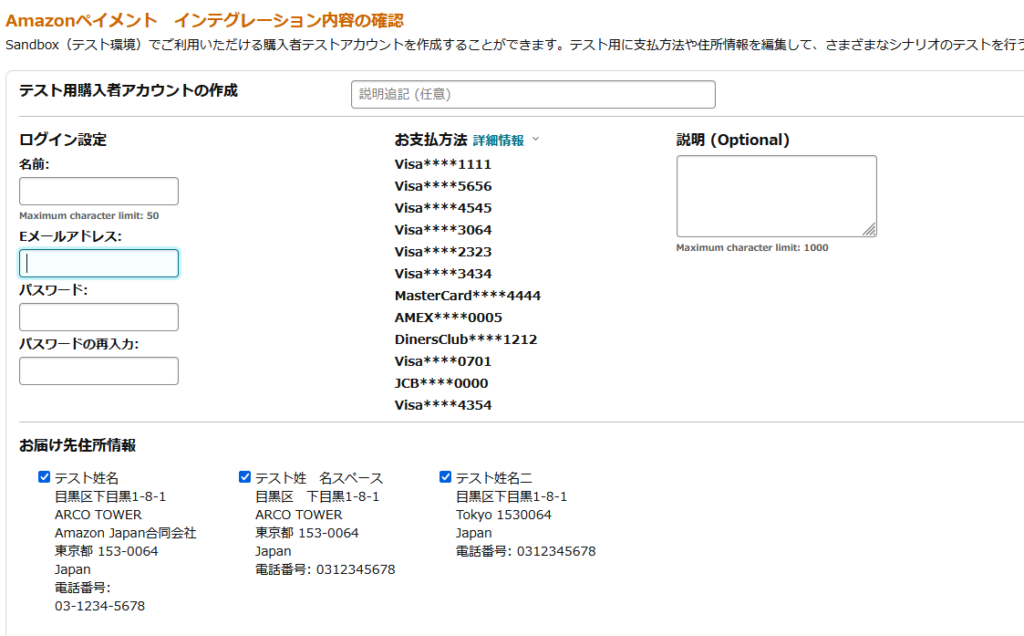
Task: Click the 説明追記 (任意) text box
Action: click(x=533, y=94)
